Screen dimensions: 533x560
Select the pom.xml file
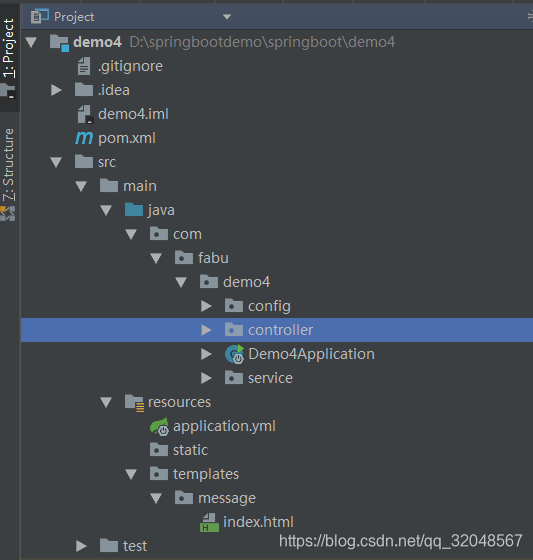[x=127, y=139]
